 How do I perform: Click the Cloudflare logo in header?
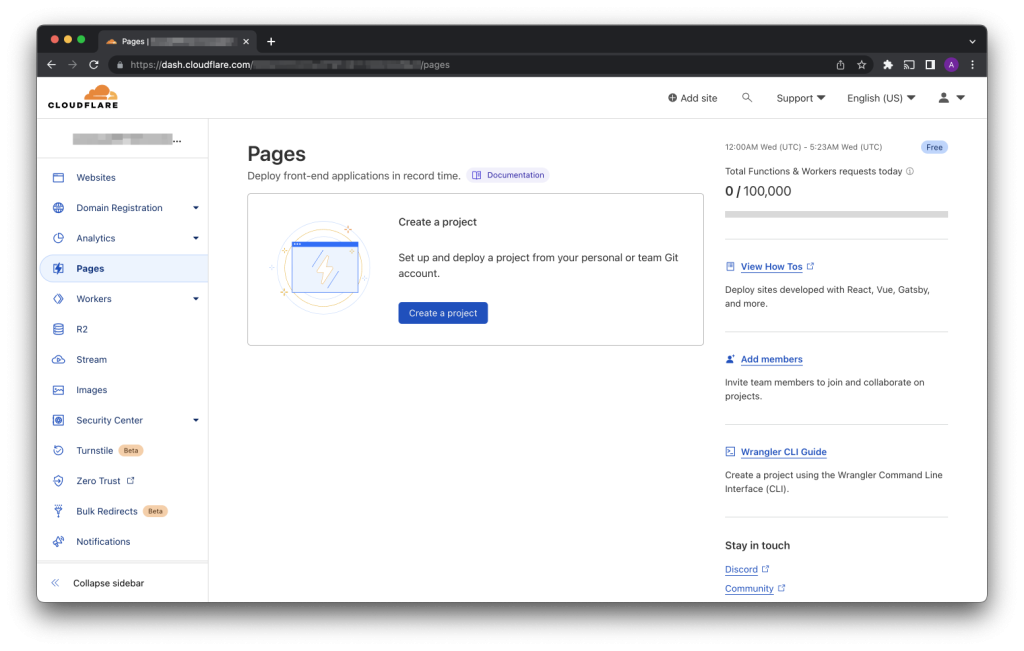pos(83,97)
